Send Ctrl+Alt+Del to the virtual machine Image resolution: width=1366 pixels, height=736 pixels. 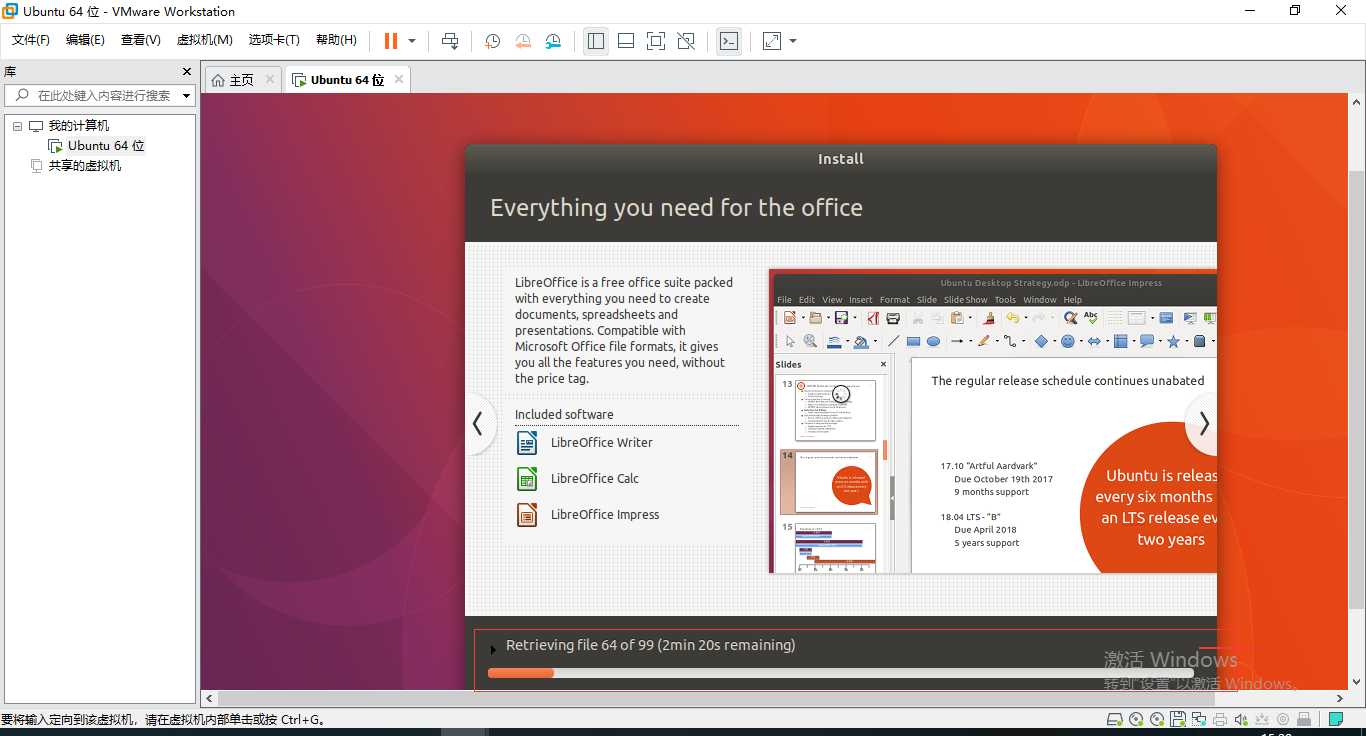(x=450, y=41)
